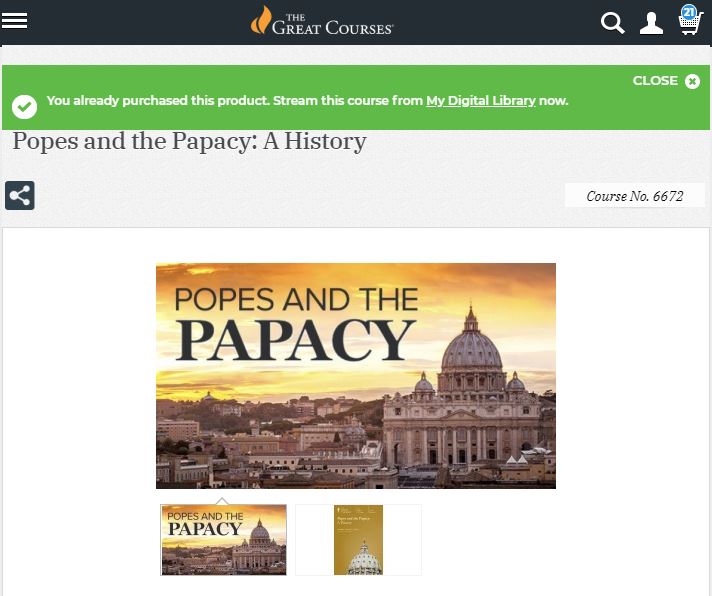Click the CLOSE text on green banner
Viewport: 712px width, 596px height.
click(655, 80)
